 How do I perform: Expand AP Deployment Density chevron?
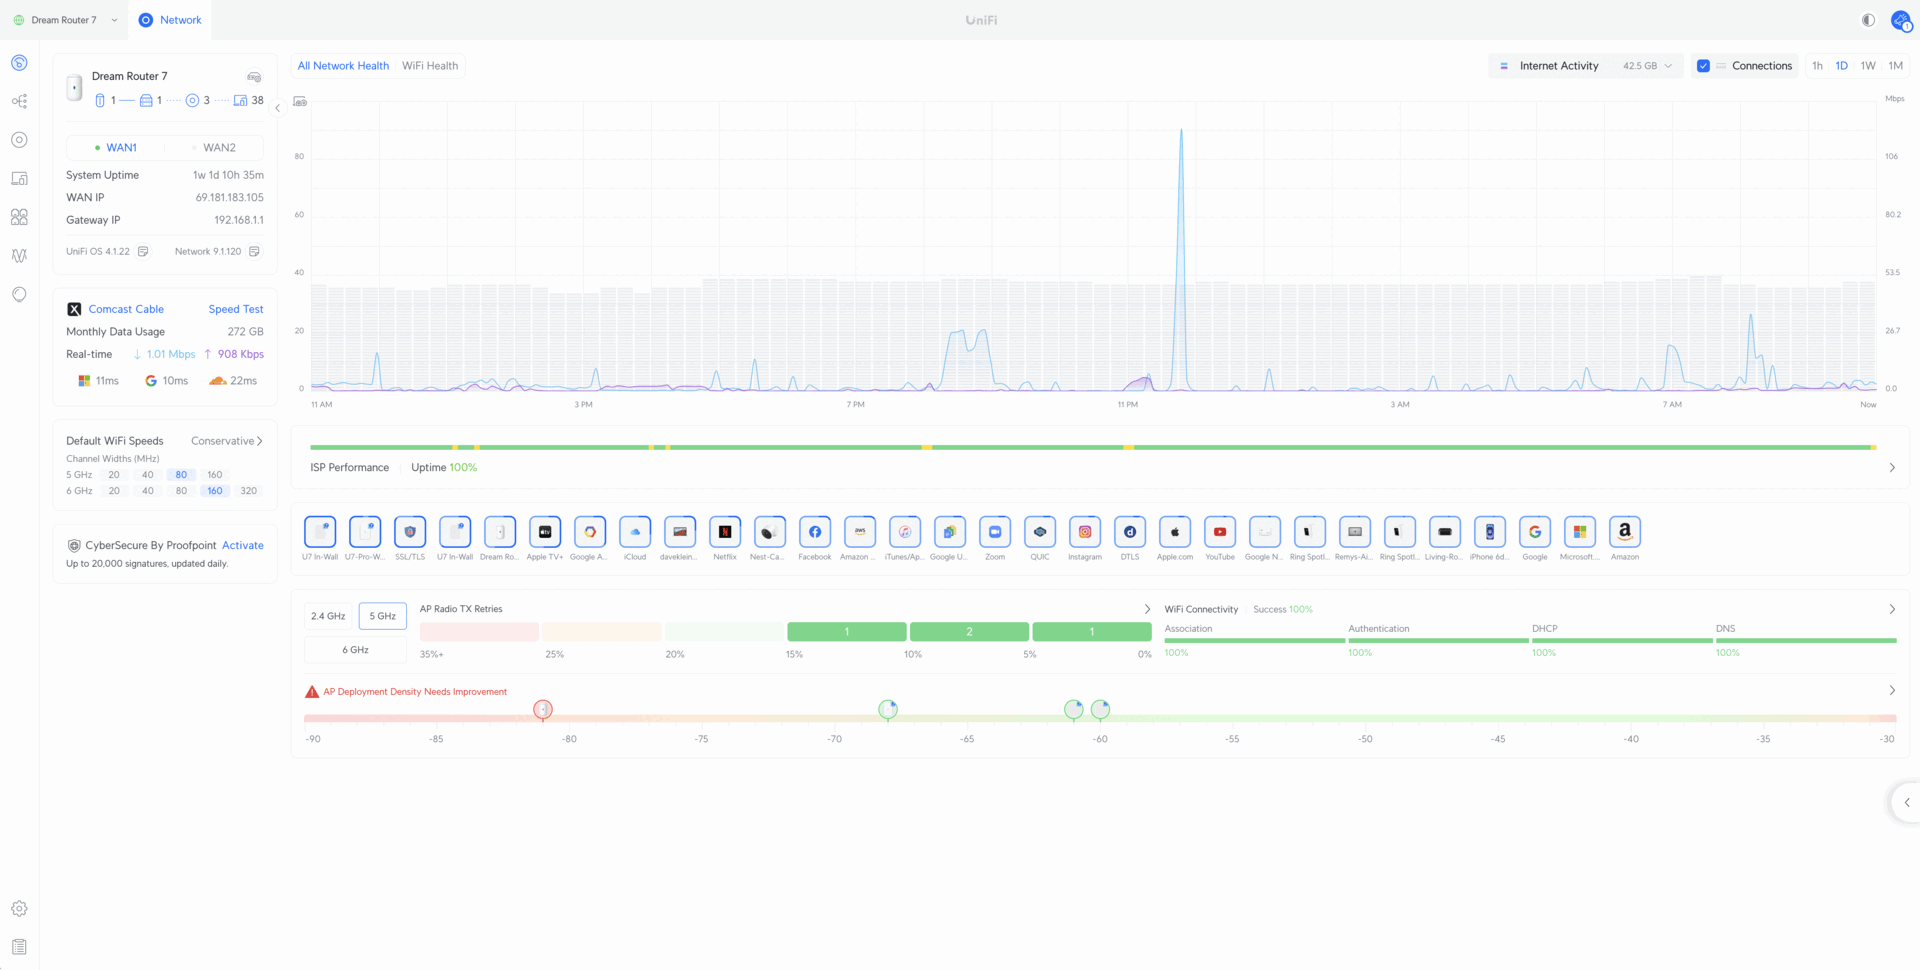1892,691
